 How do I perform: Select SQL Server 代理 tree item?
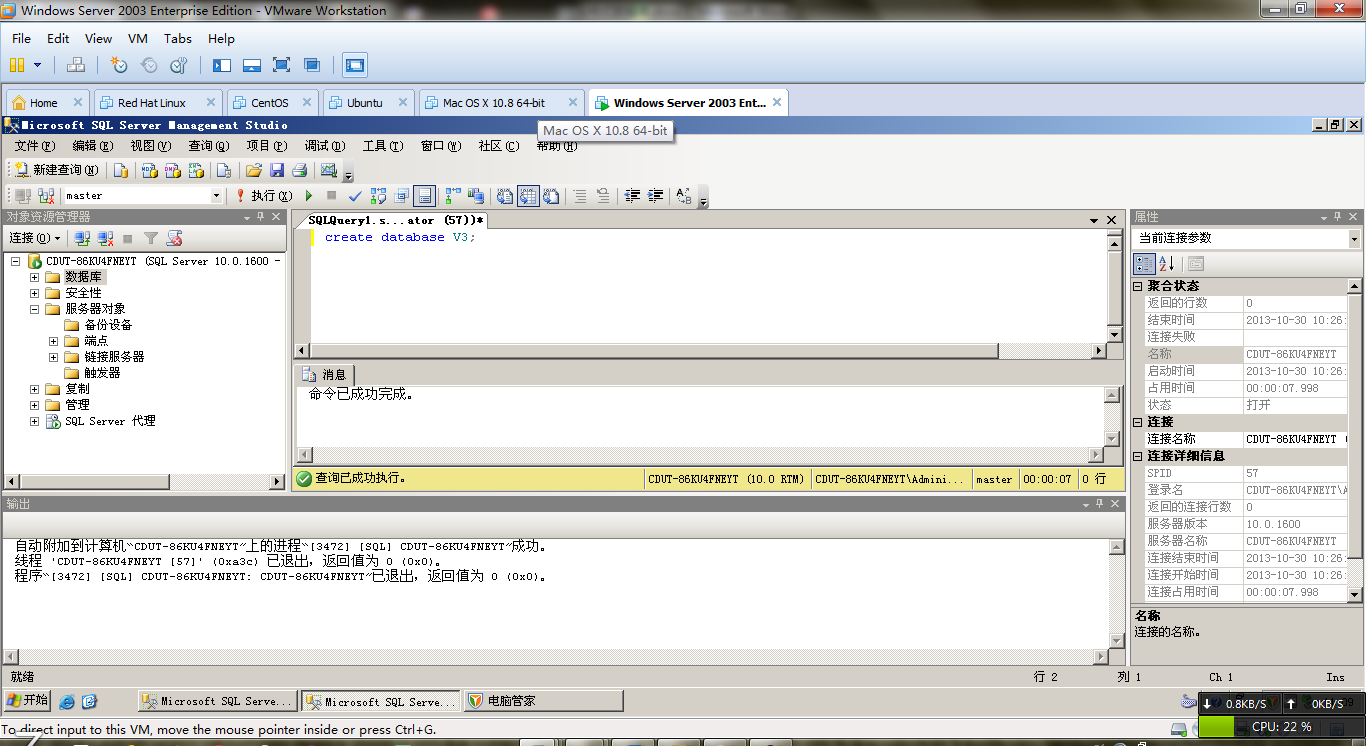coord(110,421)
